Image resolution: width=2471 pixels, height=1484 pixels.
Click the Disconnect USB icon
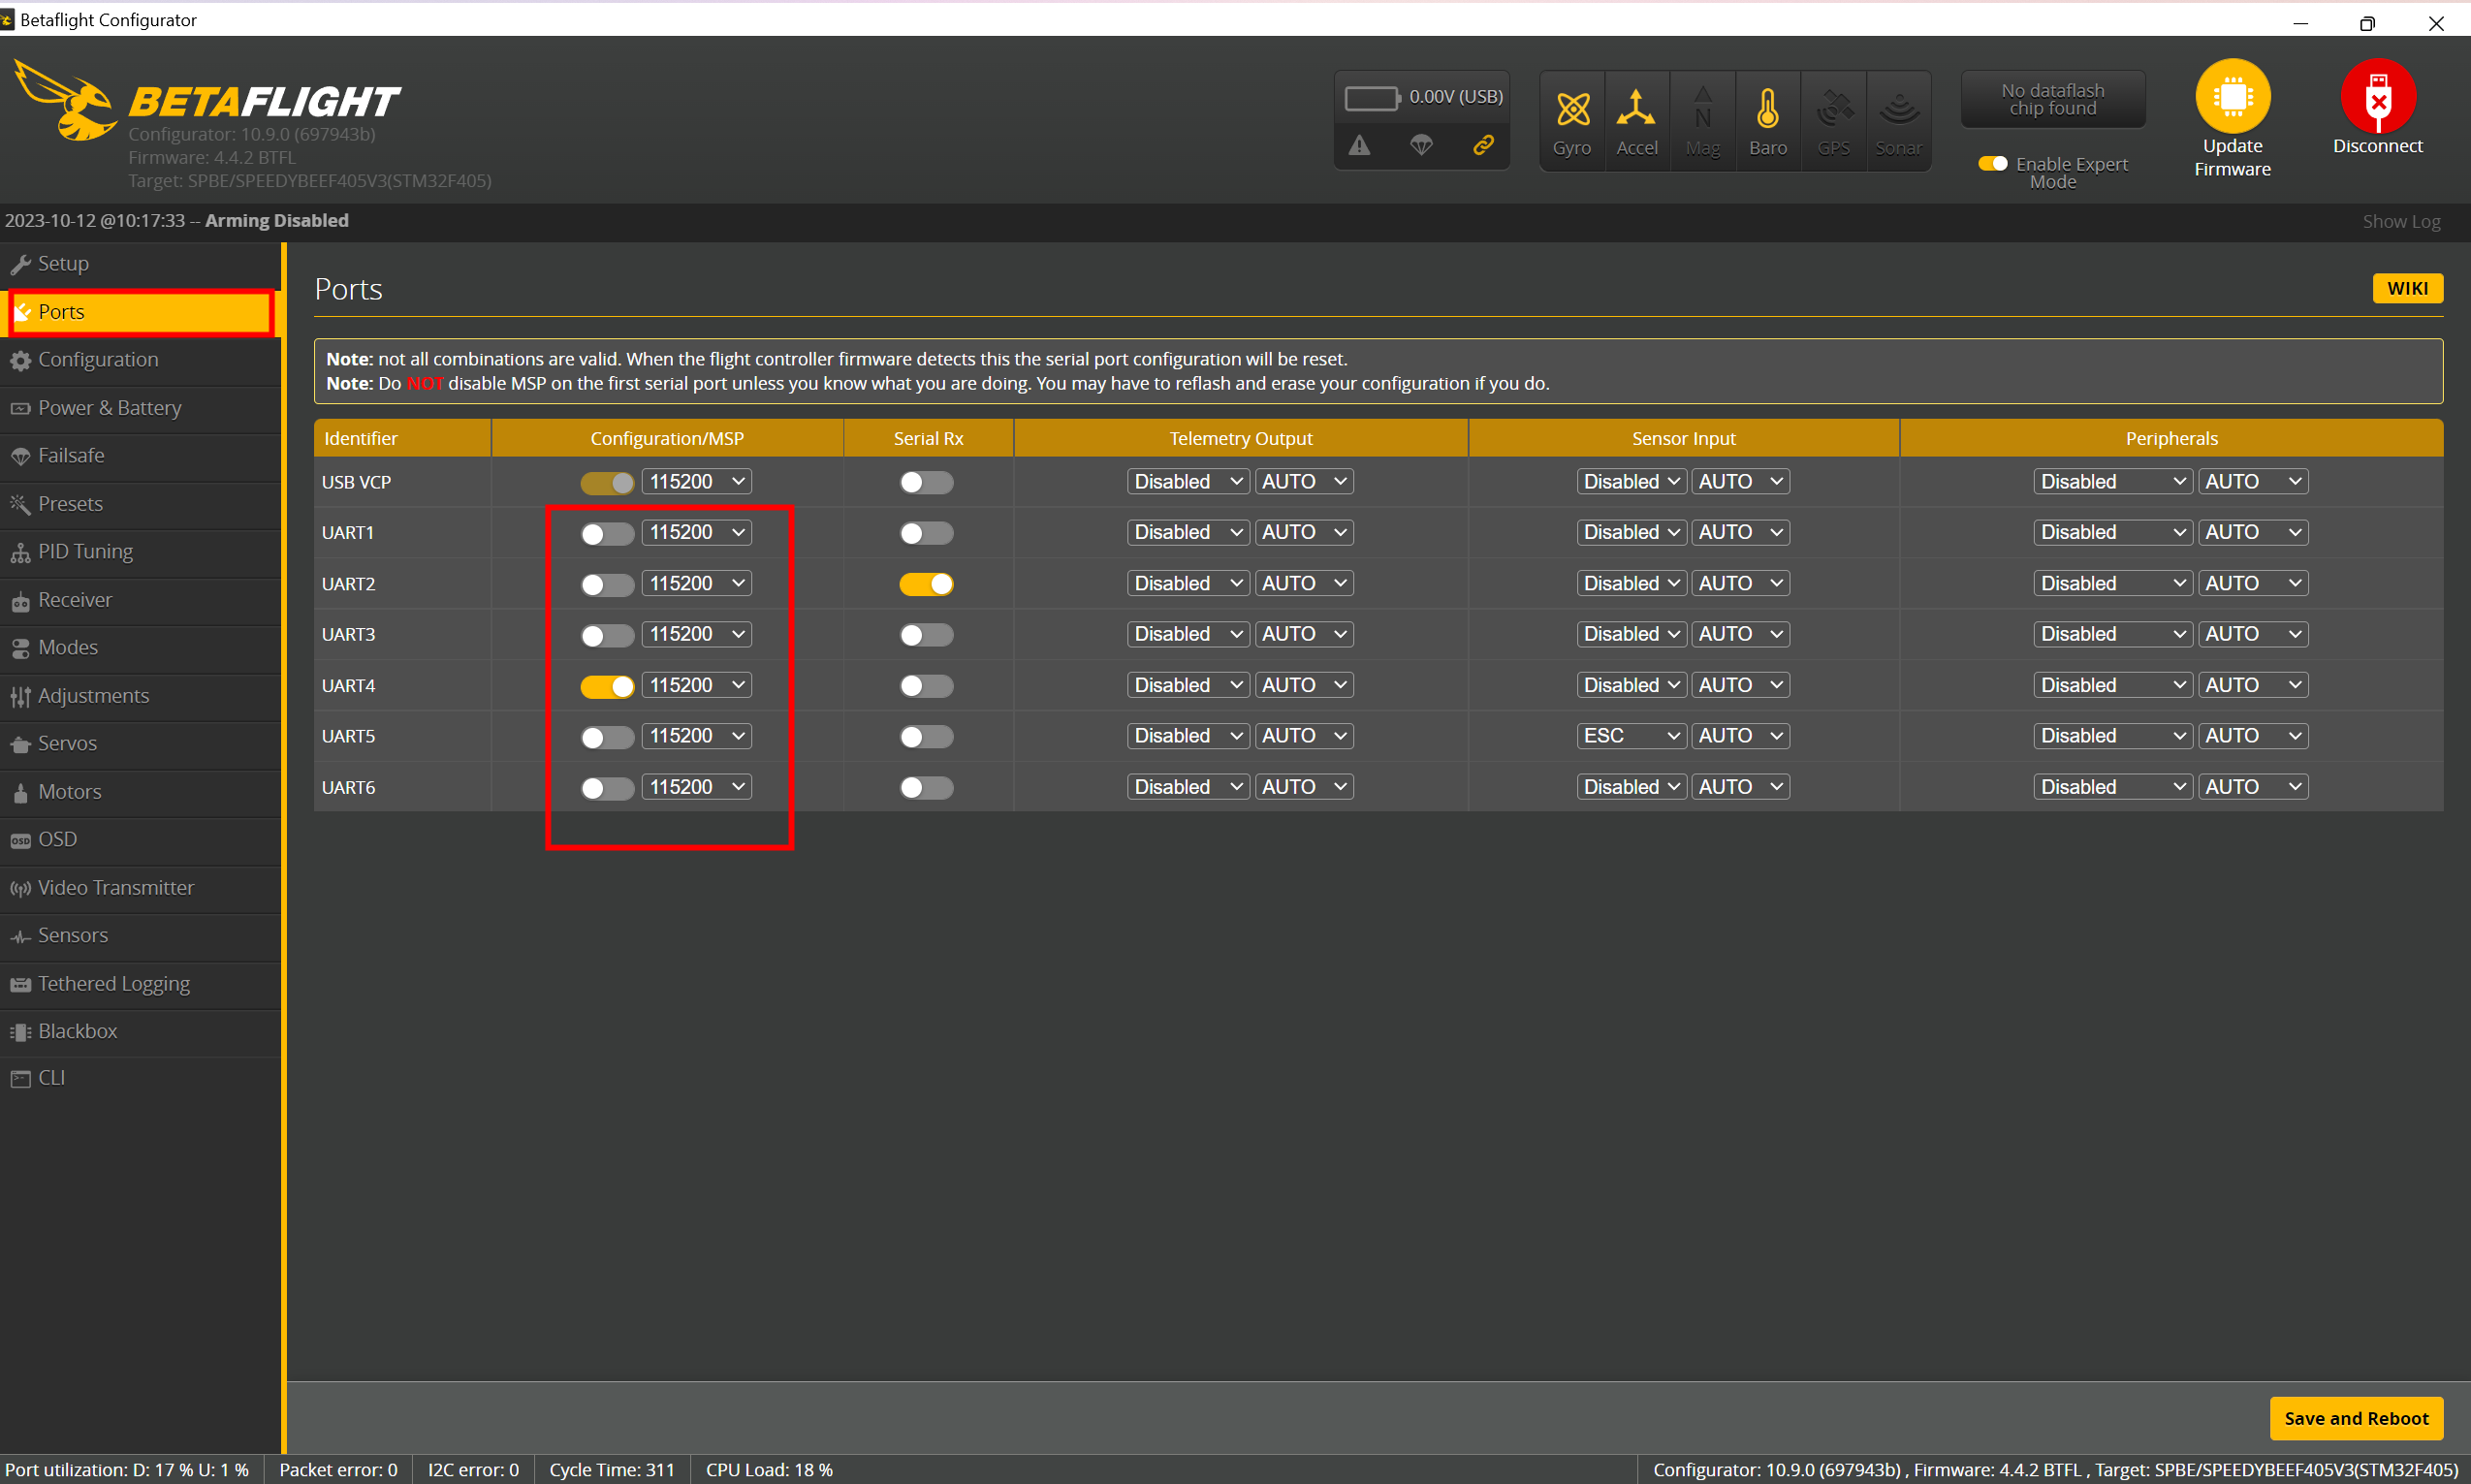tap(2377, 97)
